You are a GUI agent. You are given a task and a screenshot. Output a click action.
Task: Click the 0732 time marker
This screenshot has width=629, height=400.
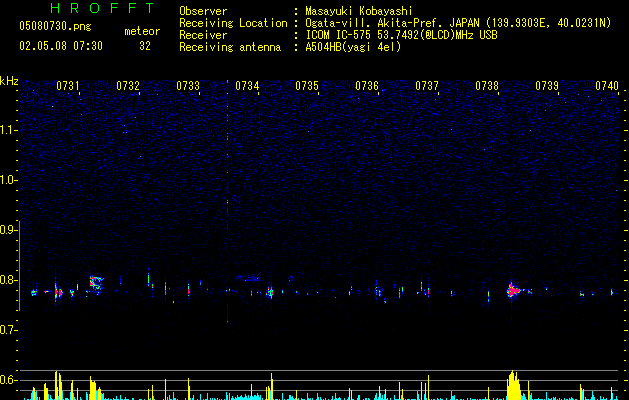[128, 86]
